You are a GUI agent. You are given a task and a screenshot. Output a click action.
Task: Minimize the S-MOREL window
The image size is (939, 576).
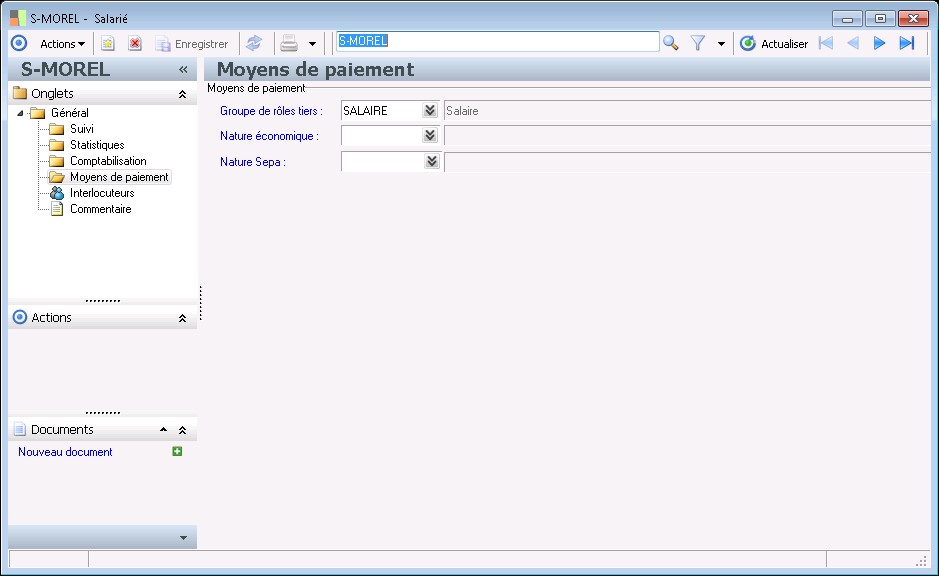click(847, 19)
